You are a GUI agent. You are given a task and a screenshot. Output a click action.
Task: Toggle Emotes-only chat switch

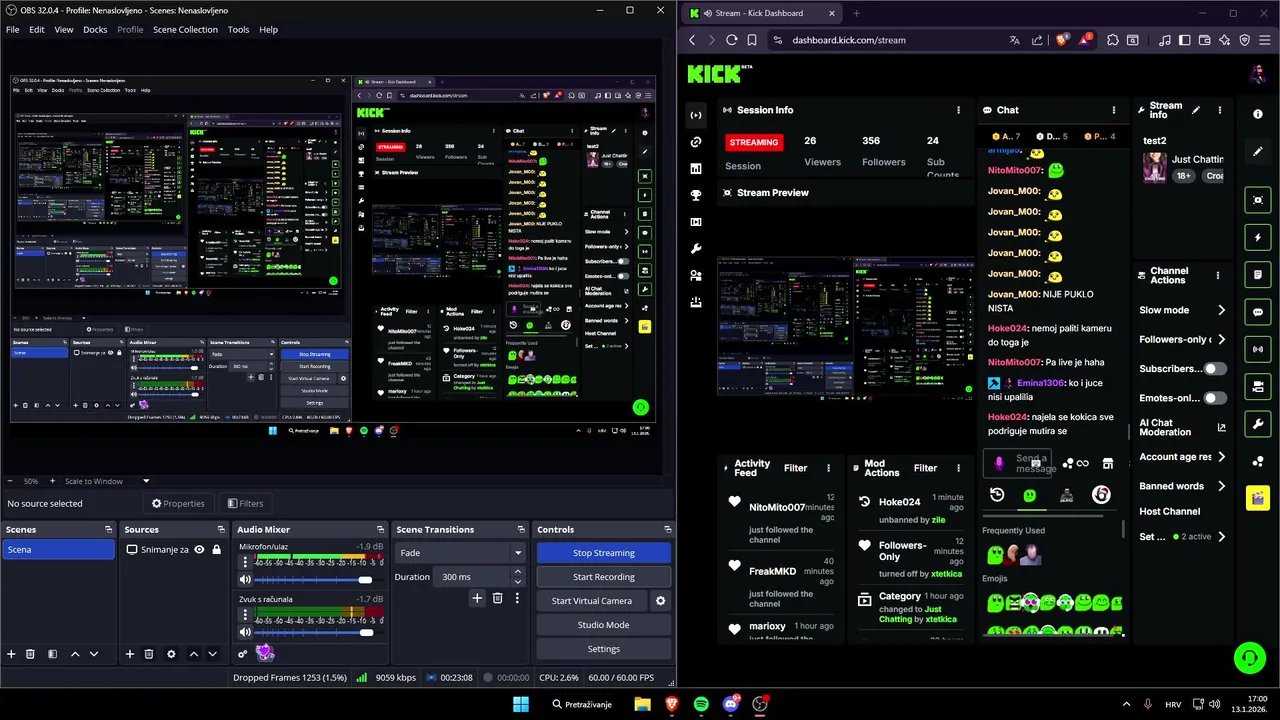click(1214, 398)
